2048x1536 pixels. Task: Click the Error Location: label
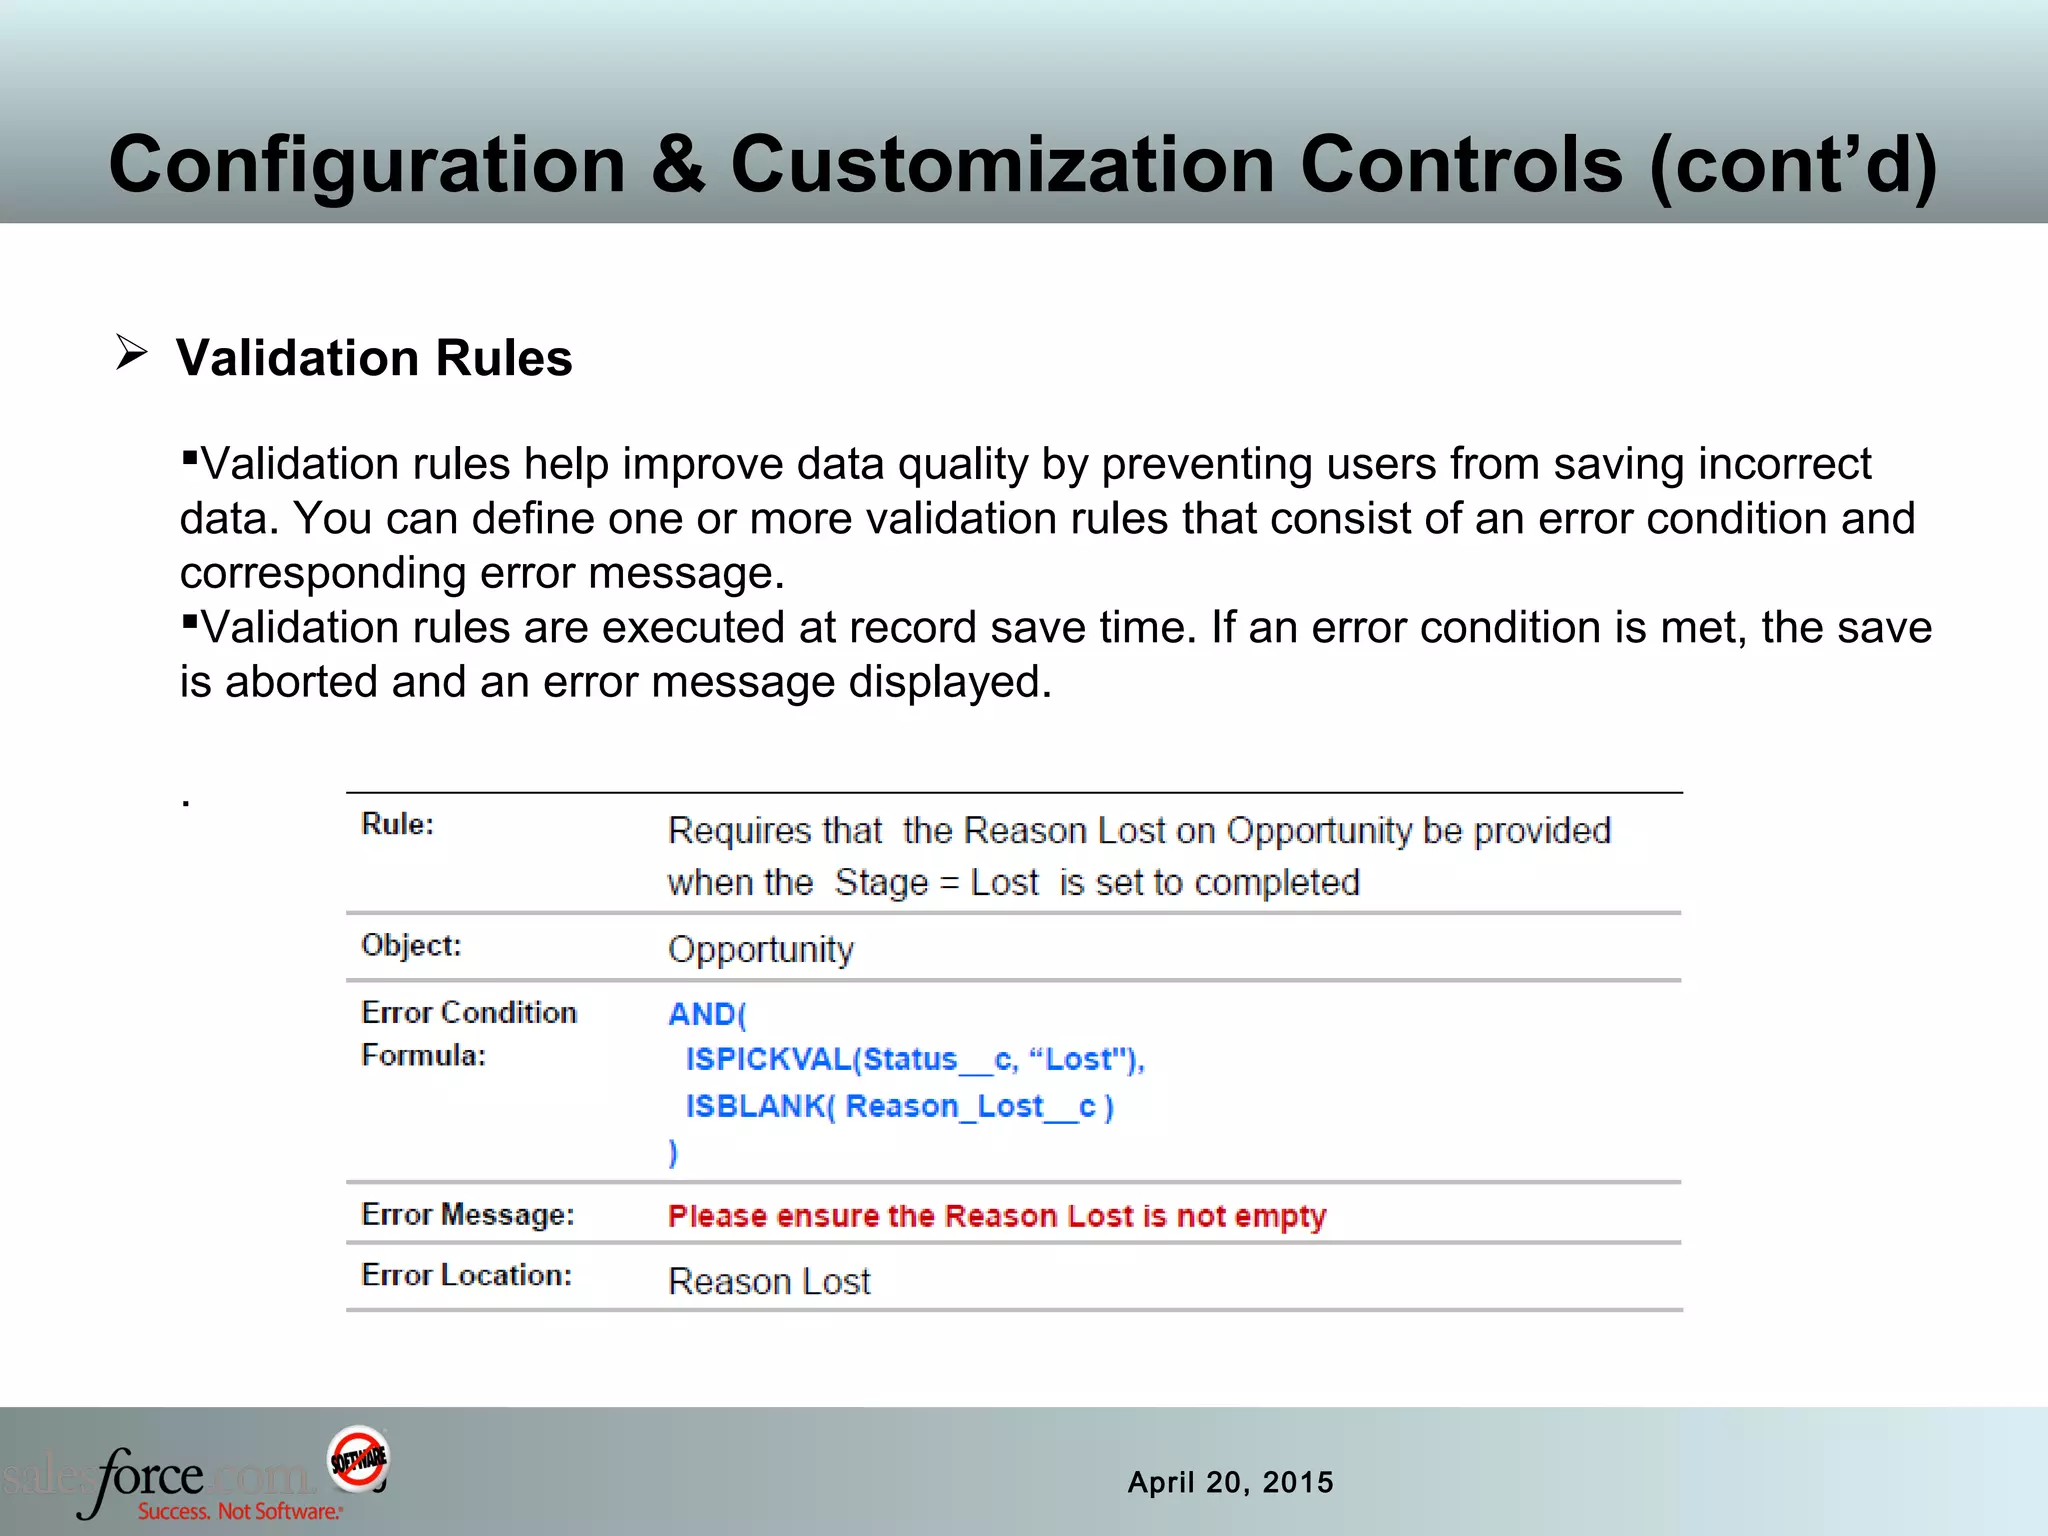coord(466,1275)
